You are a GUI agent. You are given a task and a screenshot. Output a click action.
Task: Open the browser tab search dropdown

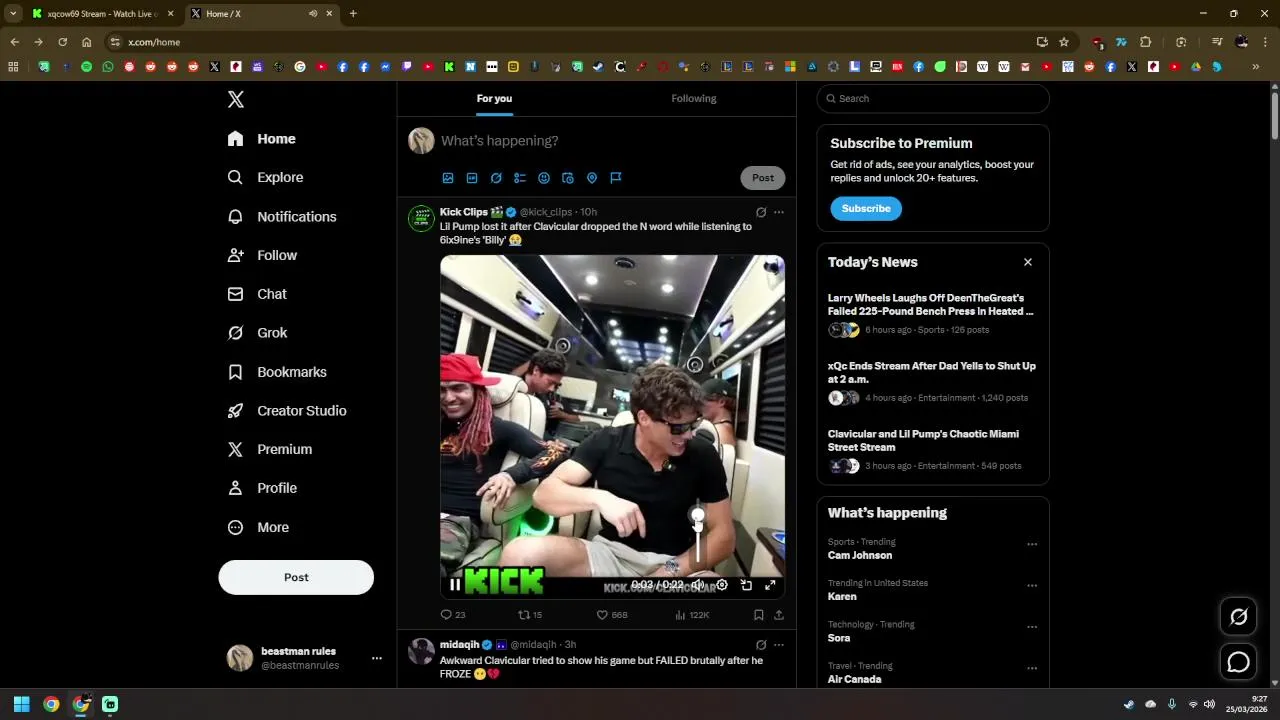(13, 14)
